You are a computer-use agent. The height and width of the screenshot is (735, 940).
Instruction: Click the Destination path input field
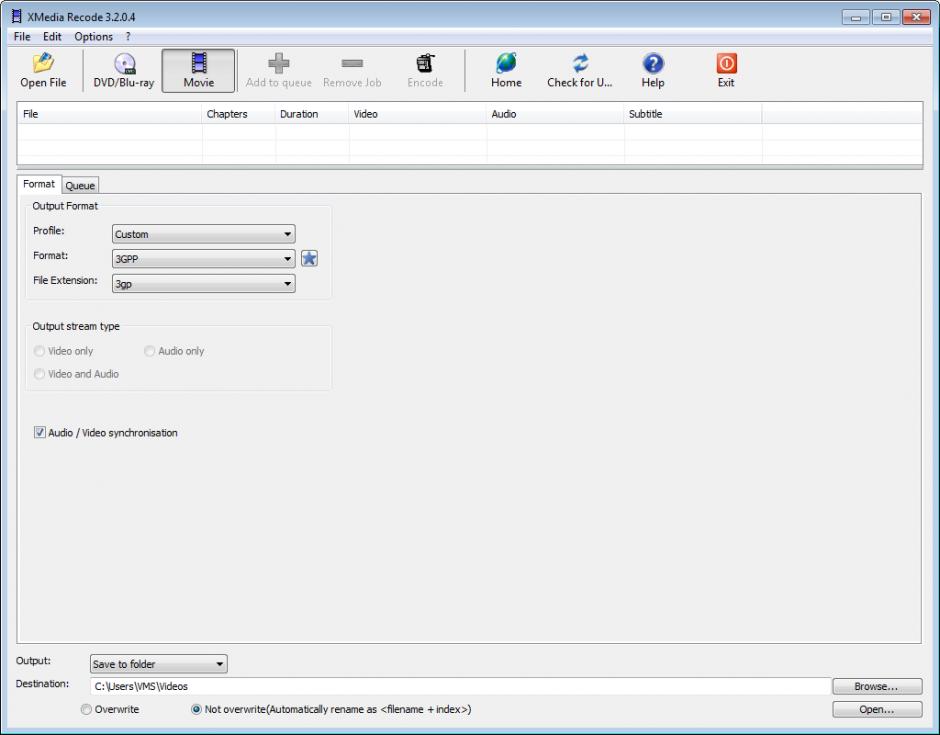(x=460, y=686)
